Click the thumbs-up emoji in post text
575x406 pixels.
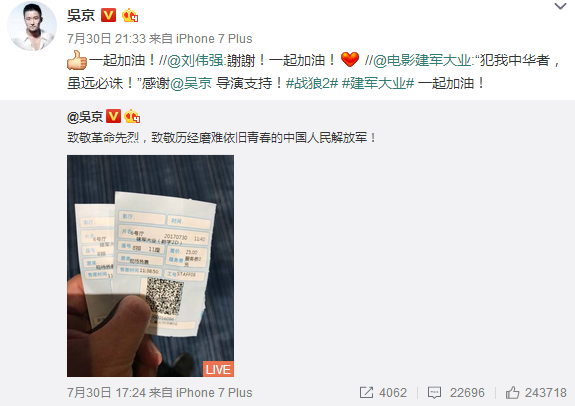click(77, 60)
